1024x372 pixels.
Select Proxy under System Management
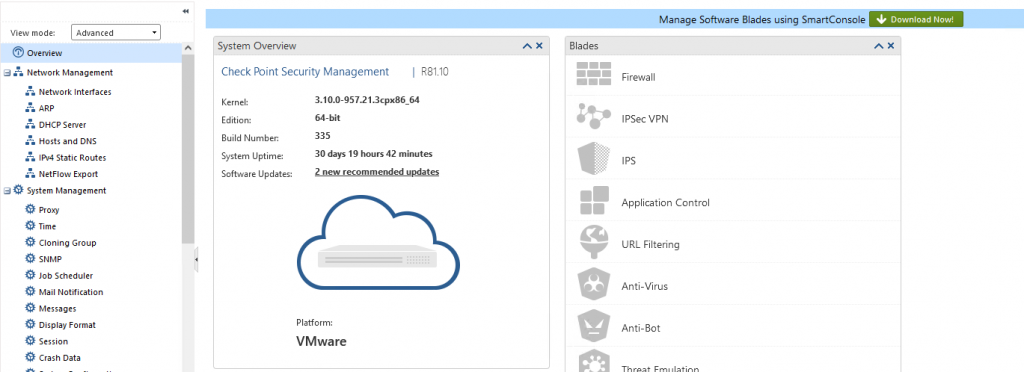[49, 210]
